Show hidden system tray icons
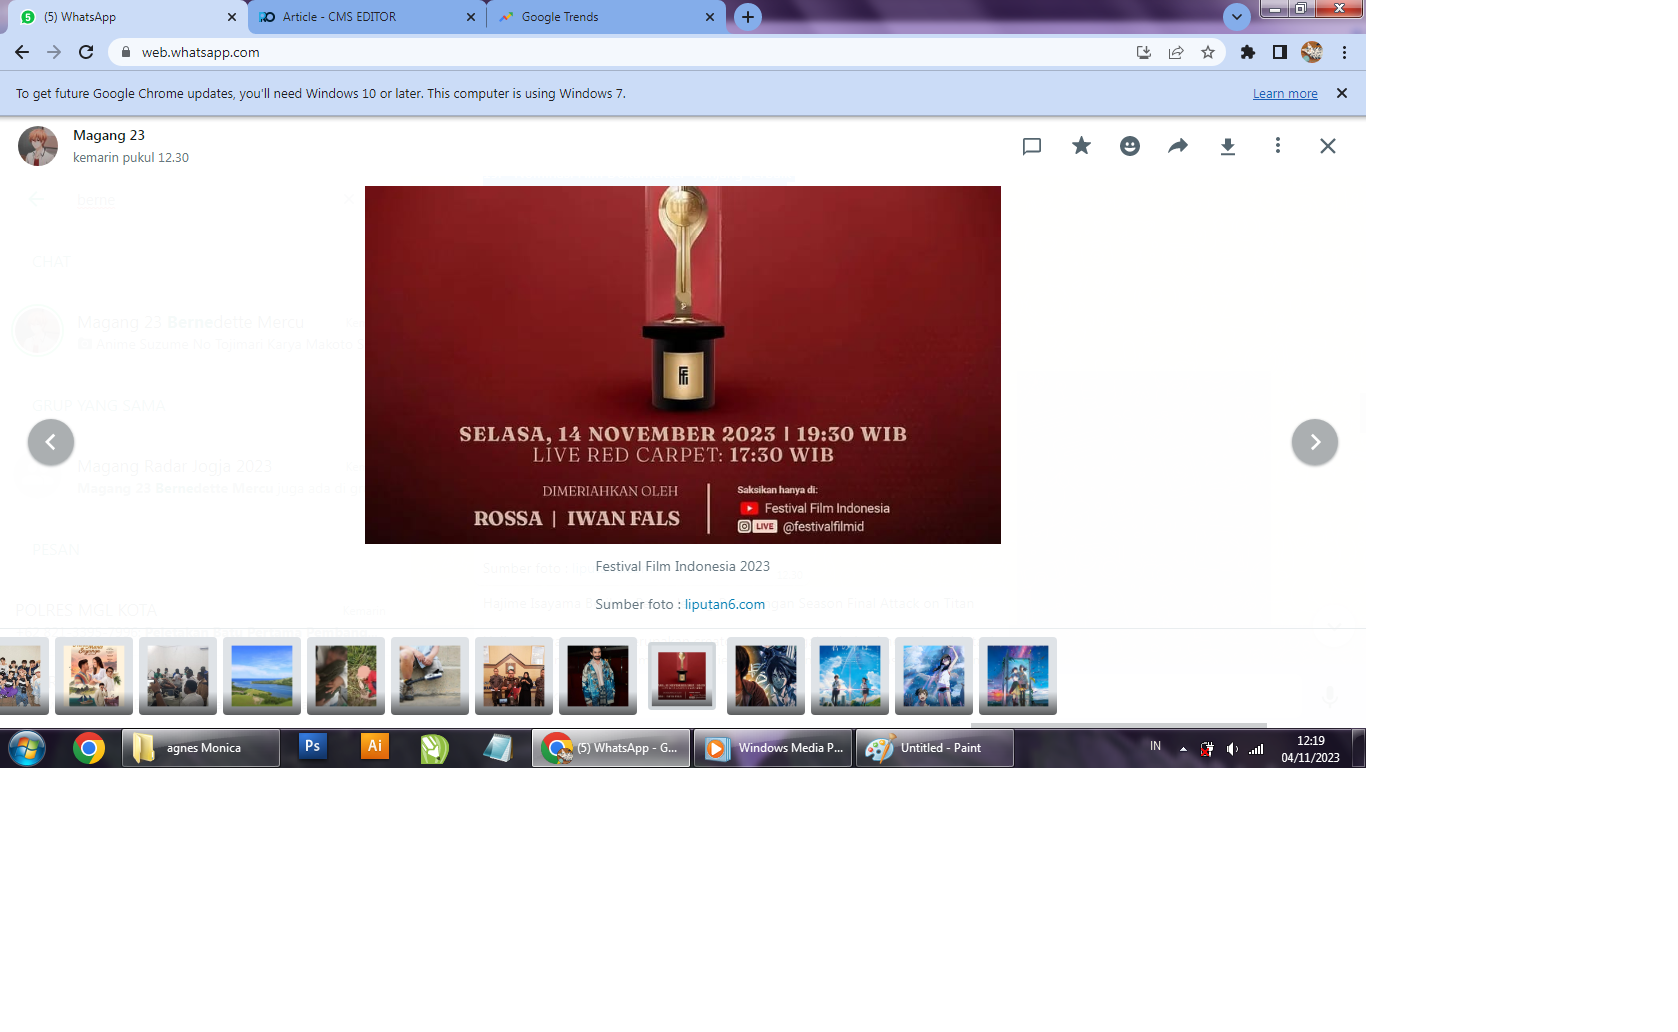Screen dimensions: 1678x1032 (1183, 749)
